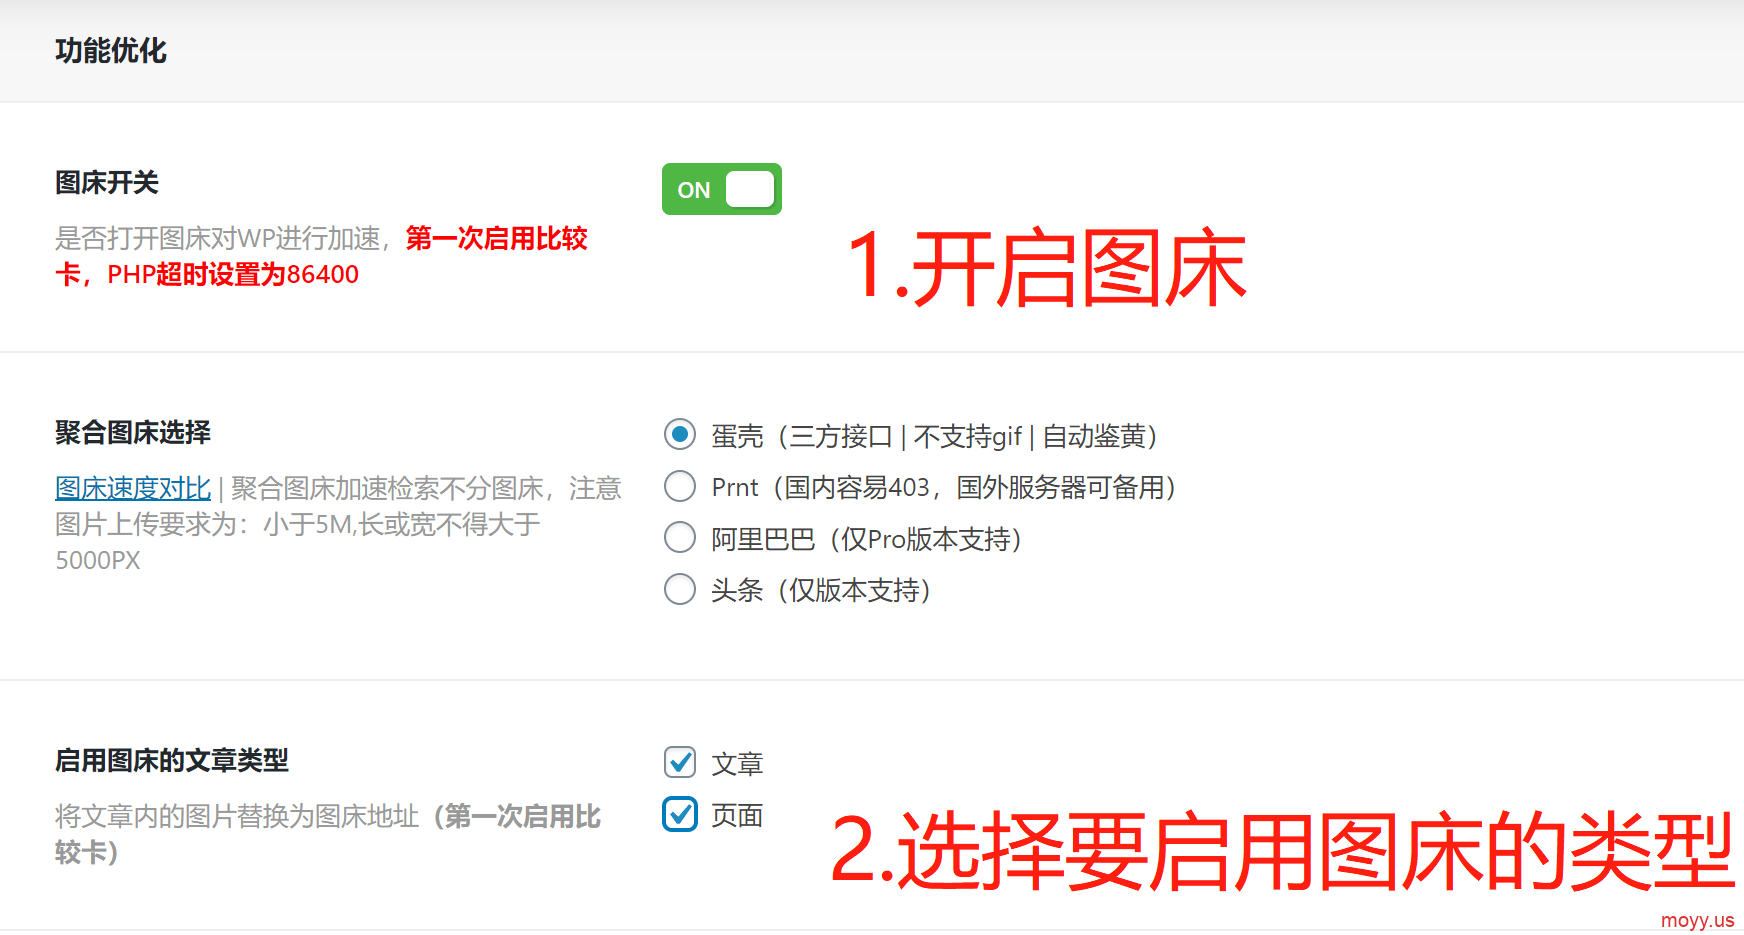The height and width of the screenshot is (935, 1744).
Task: Toggle the 页面 checkbox
Action: (x=680, y=815)
